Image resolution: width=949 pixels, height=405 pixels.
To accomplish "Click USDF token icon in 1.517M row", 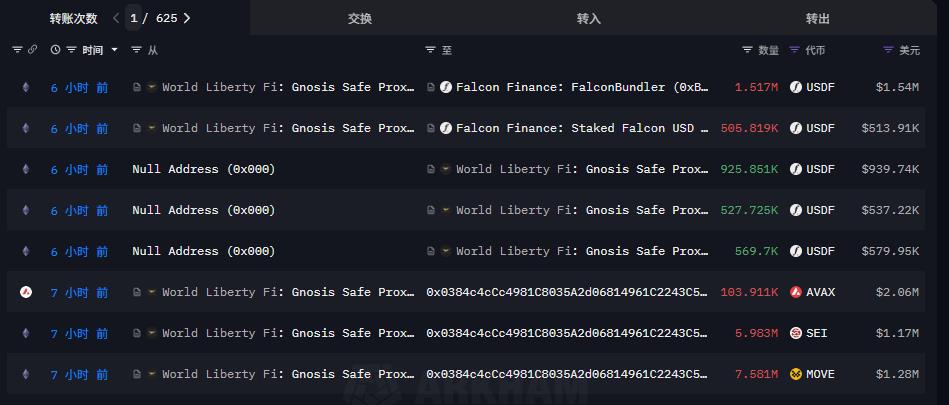I will [796, 87].
